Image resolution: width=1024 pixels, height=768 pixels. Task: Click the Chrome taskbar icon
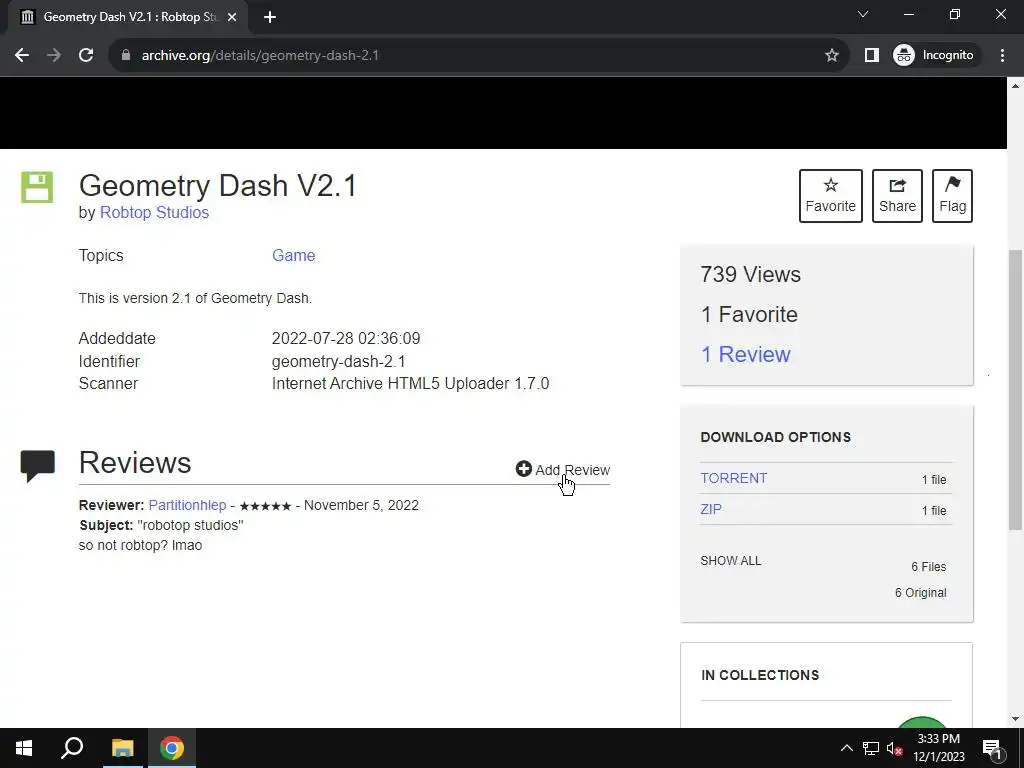(172, 748)
